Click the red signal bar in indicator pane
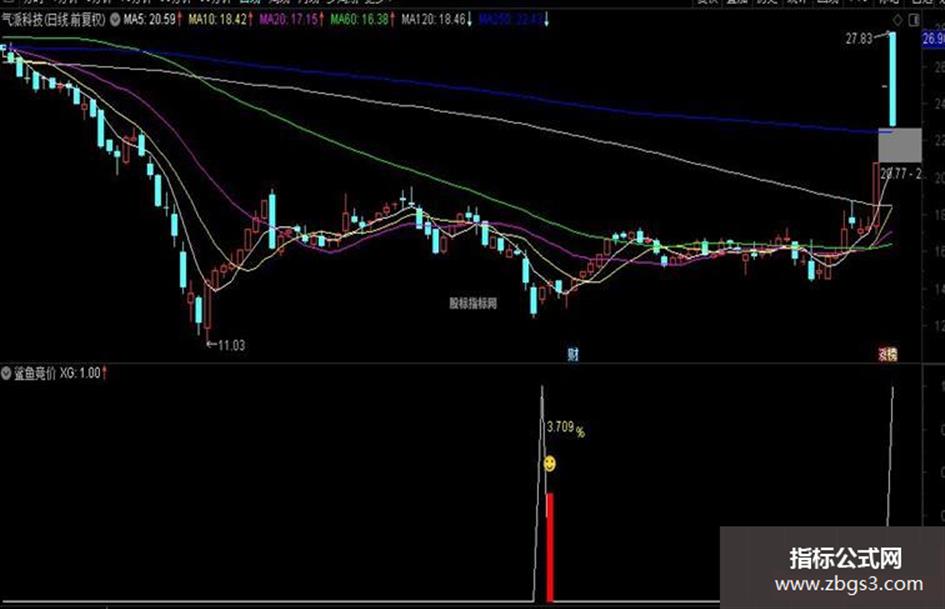Viewport: 945px width, 609px height. (550, 547)
